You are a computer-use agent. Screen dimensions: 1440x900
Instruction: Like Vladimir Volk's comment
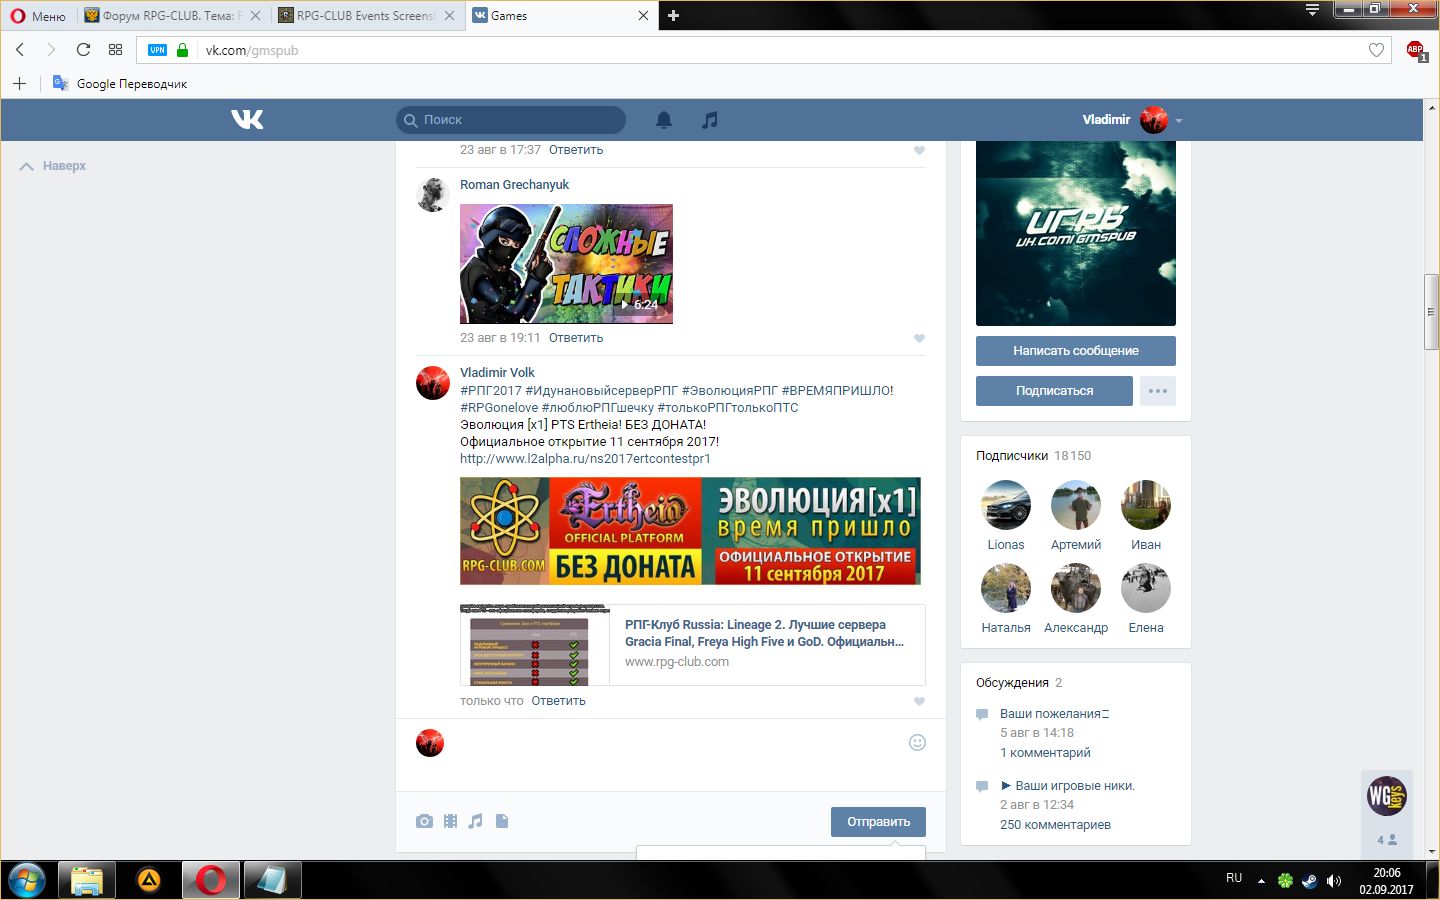(x=919, y=701)
